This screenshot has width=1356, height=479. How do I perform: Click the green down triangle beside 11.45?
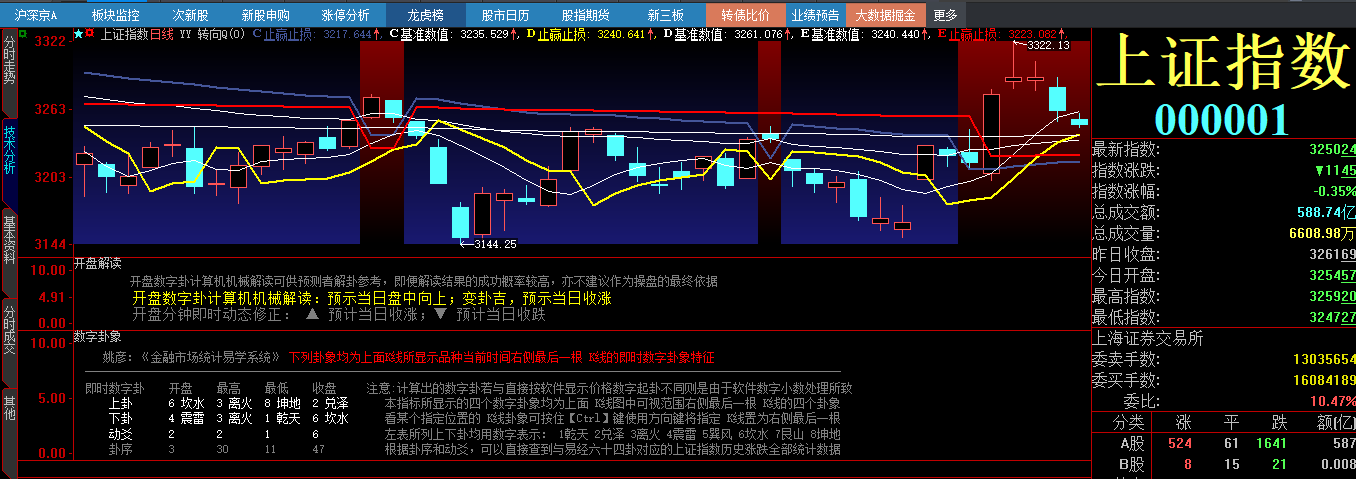[x=1319, y=170]
